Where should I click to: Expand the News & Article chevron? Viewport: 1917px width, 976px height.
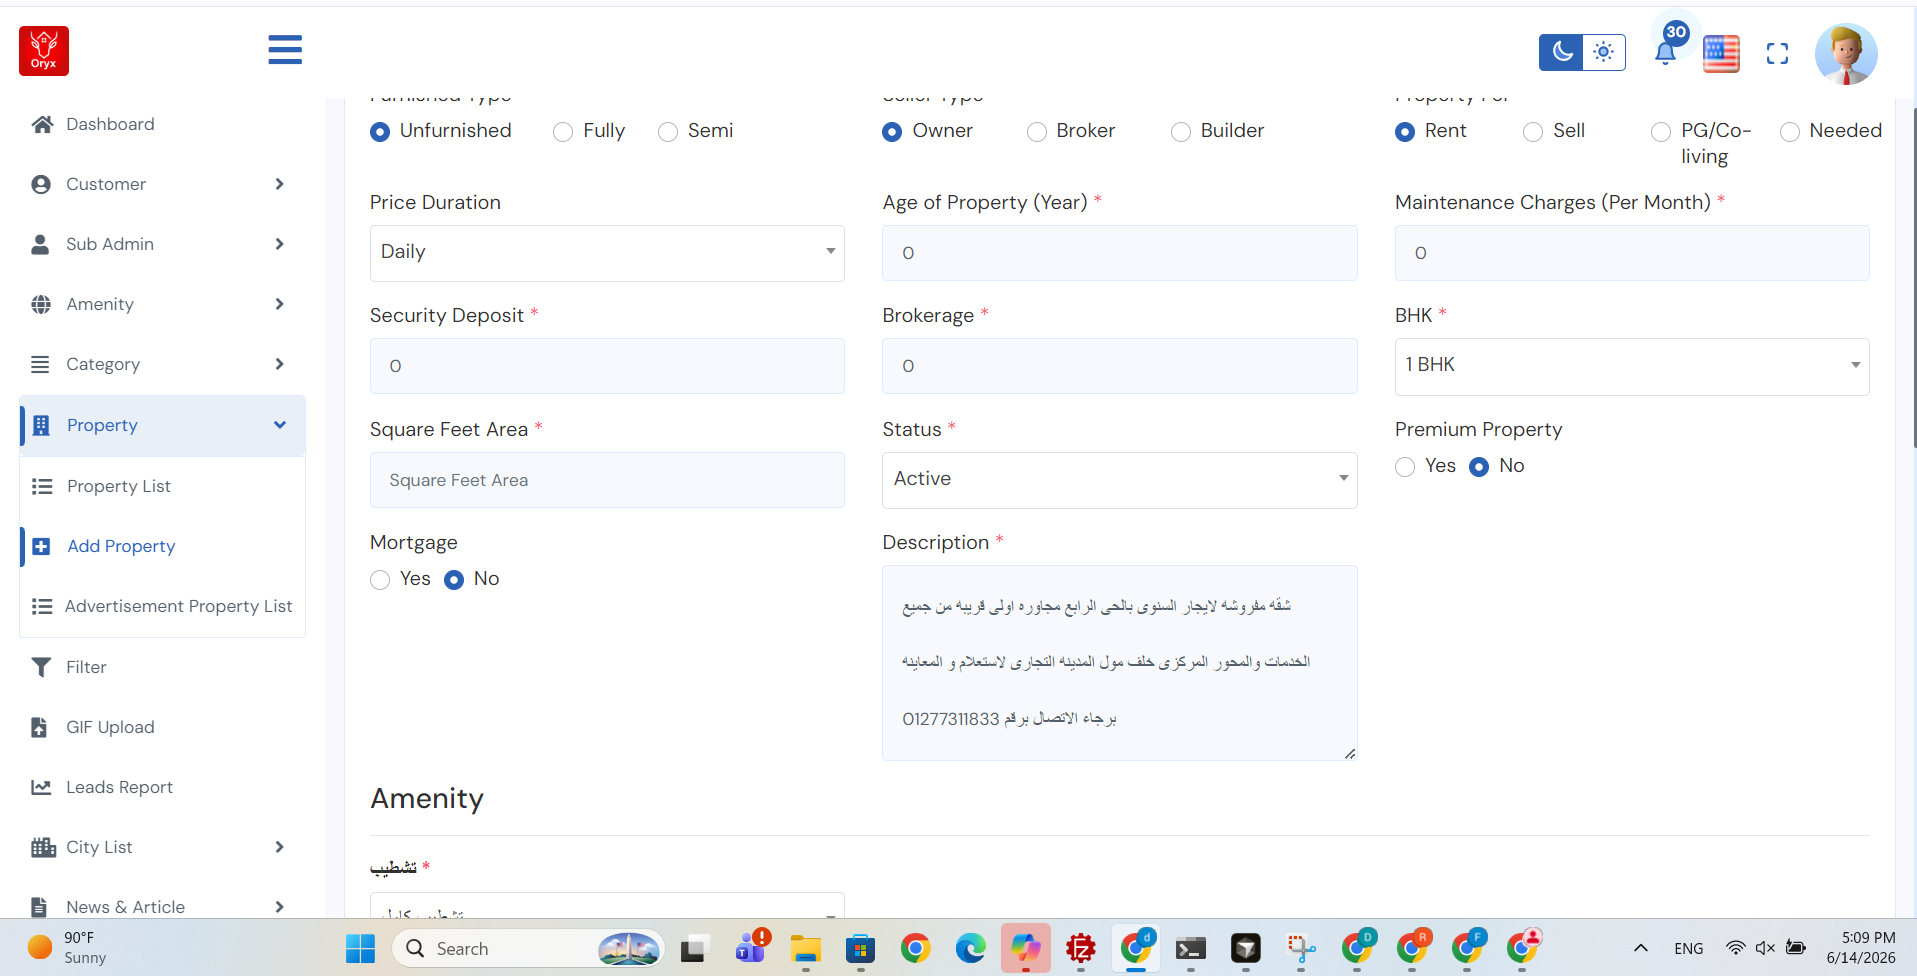tap(279, 907)
